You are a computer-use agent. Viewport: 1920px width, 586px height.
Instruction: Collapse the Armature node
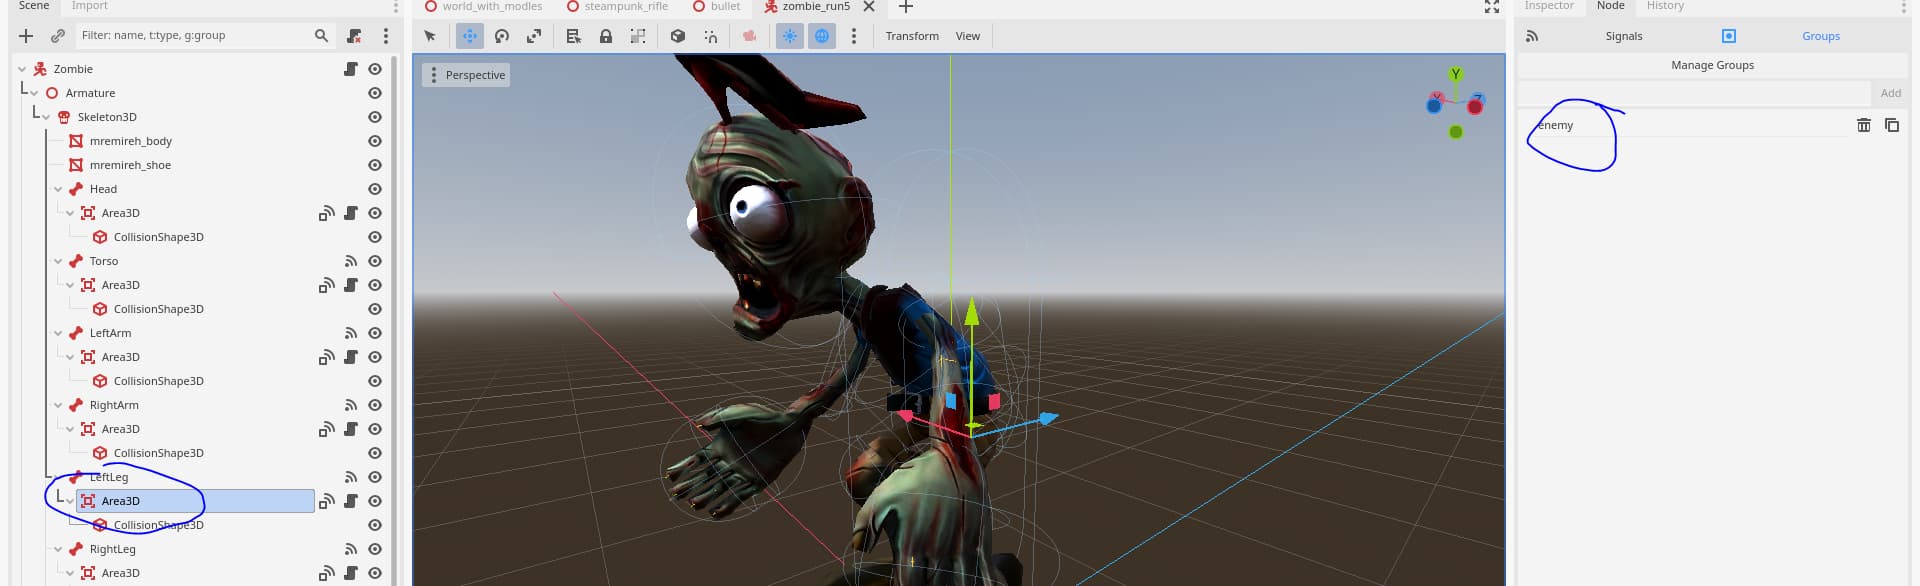coord(34,93)
